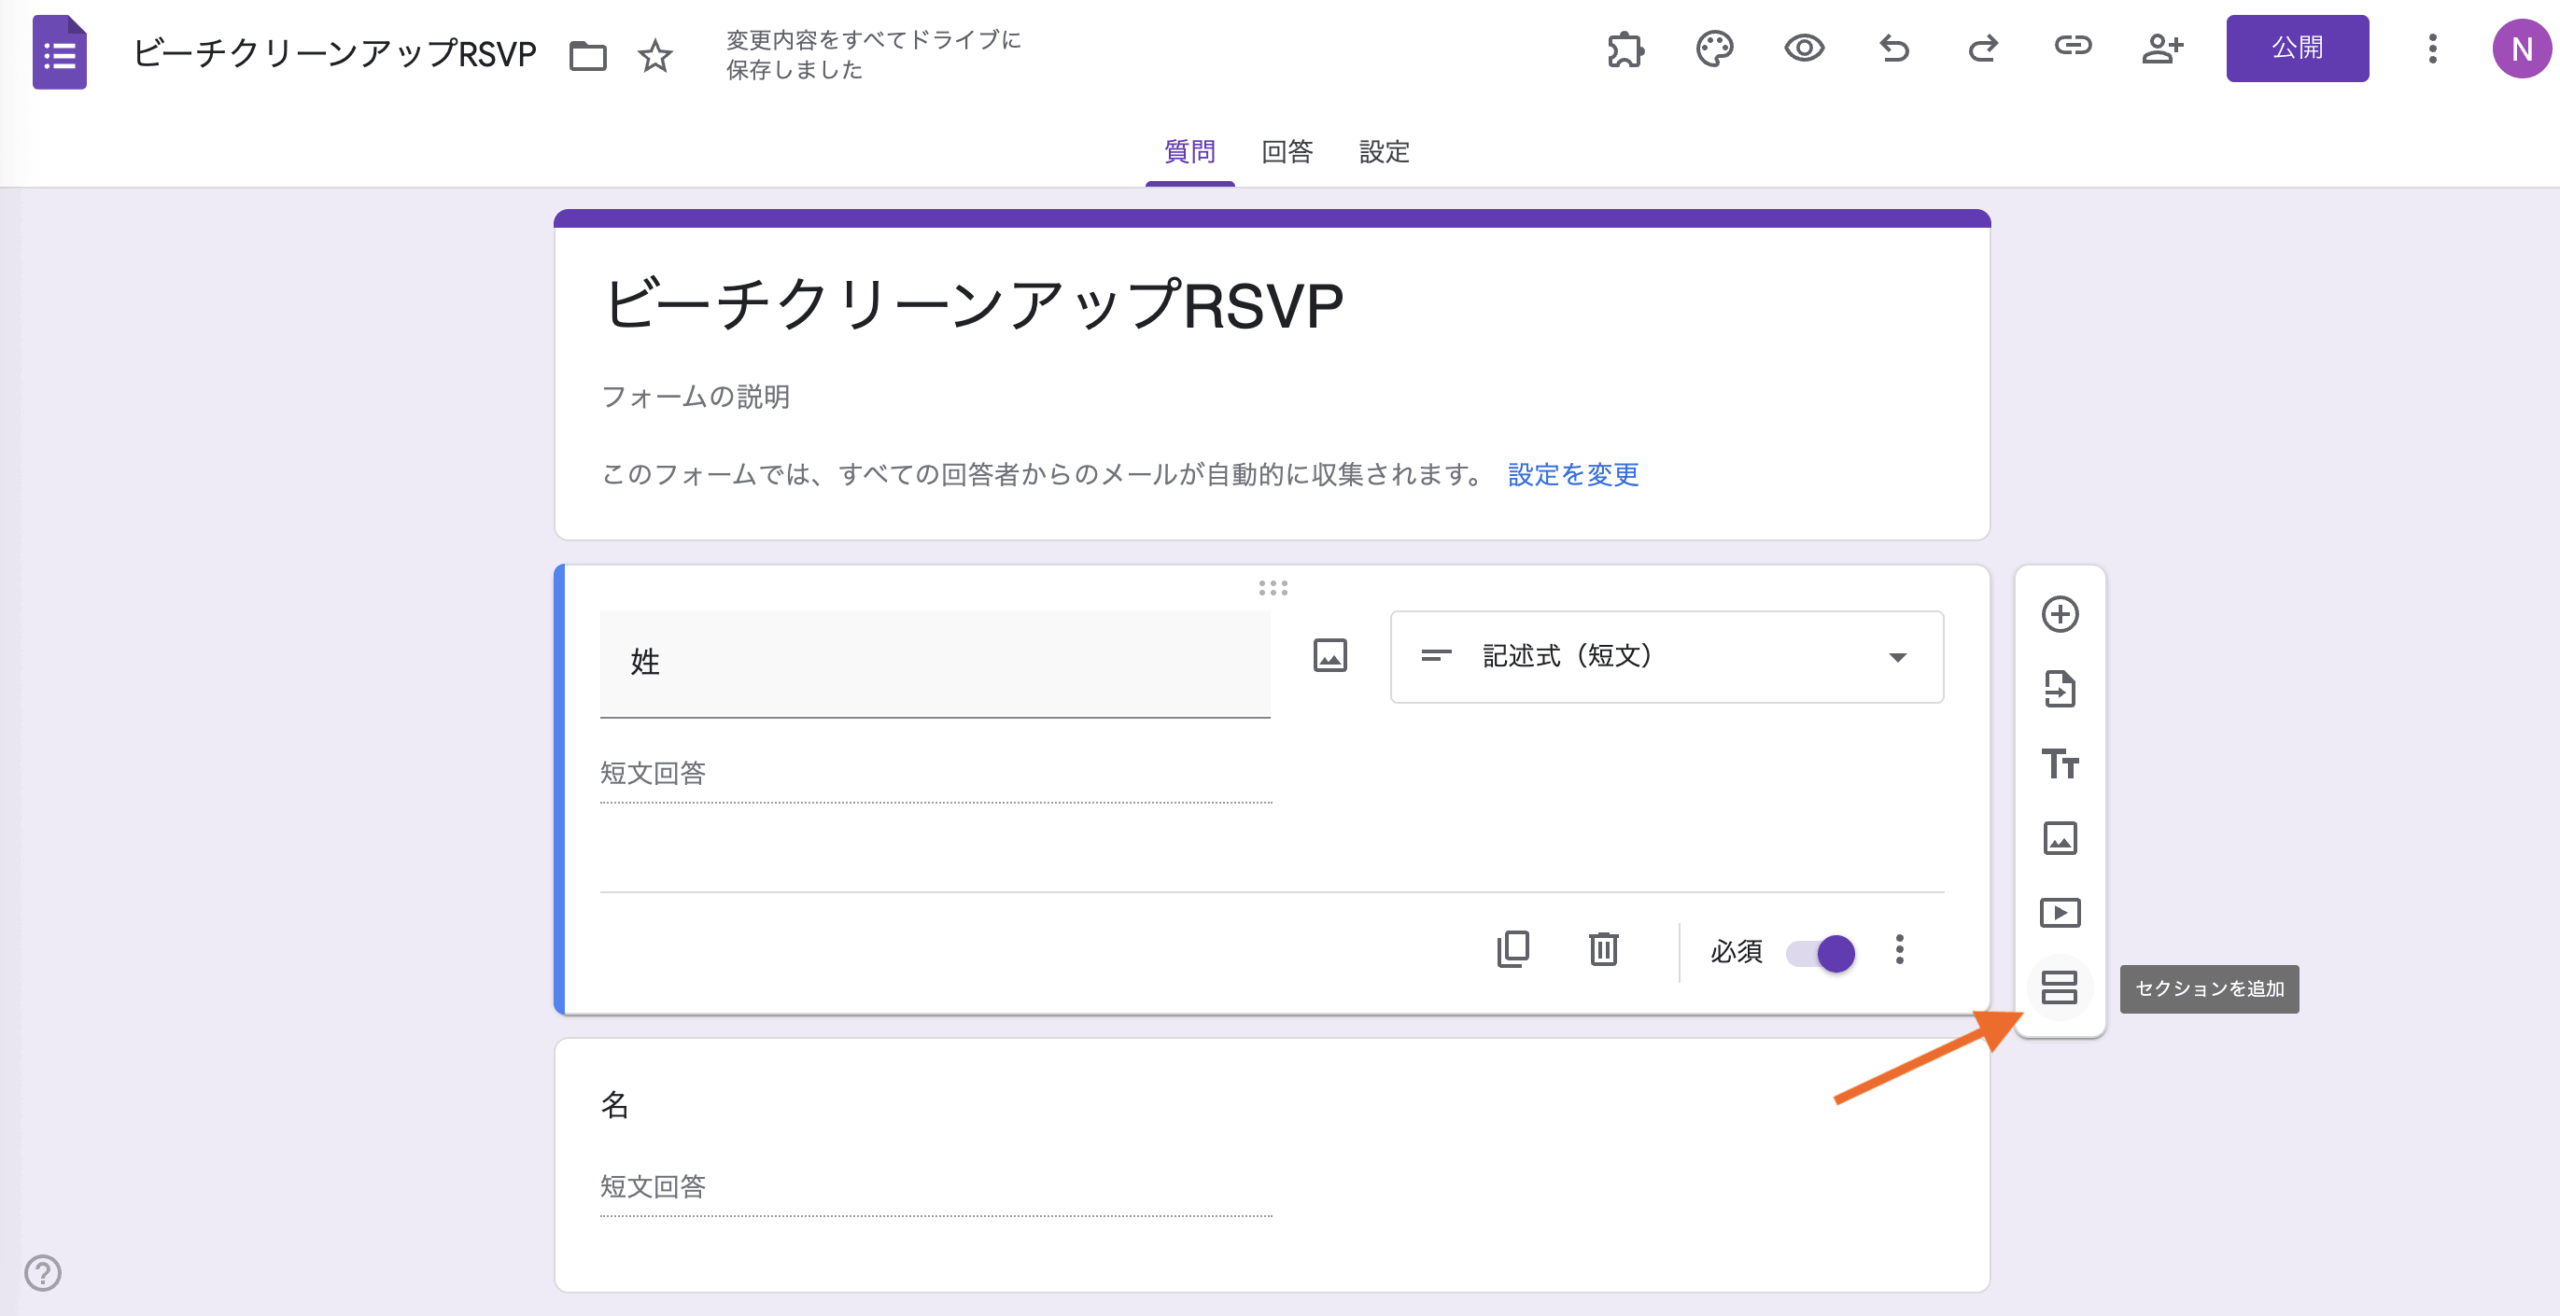Open the add-ons puzzle icon

point(1625,48)
